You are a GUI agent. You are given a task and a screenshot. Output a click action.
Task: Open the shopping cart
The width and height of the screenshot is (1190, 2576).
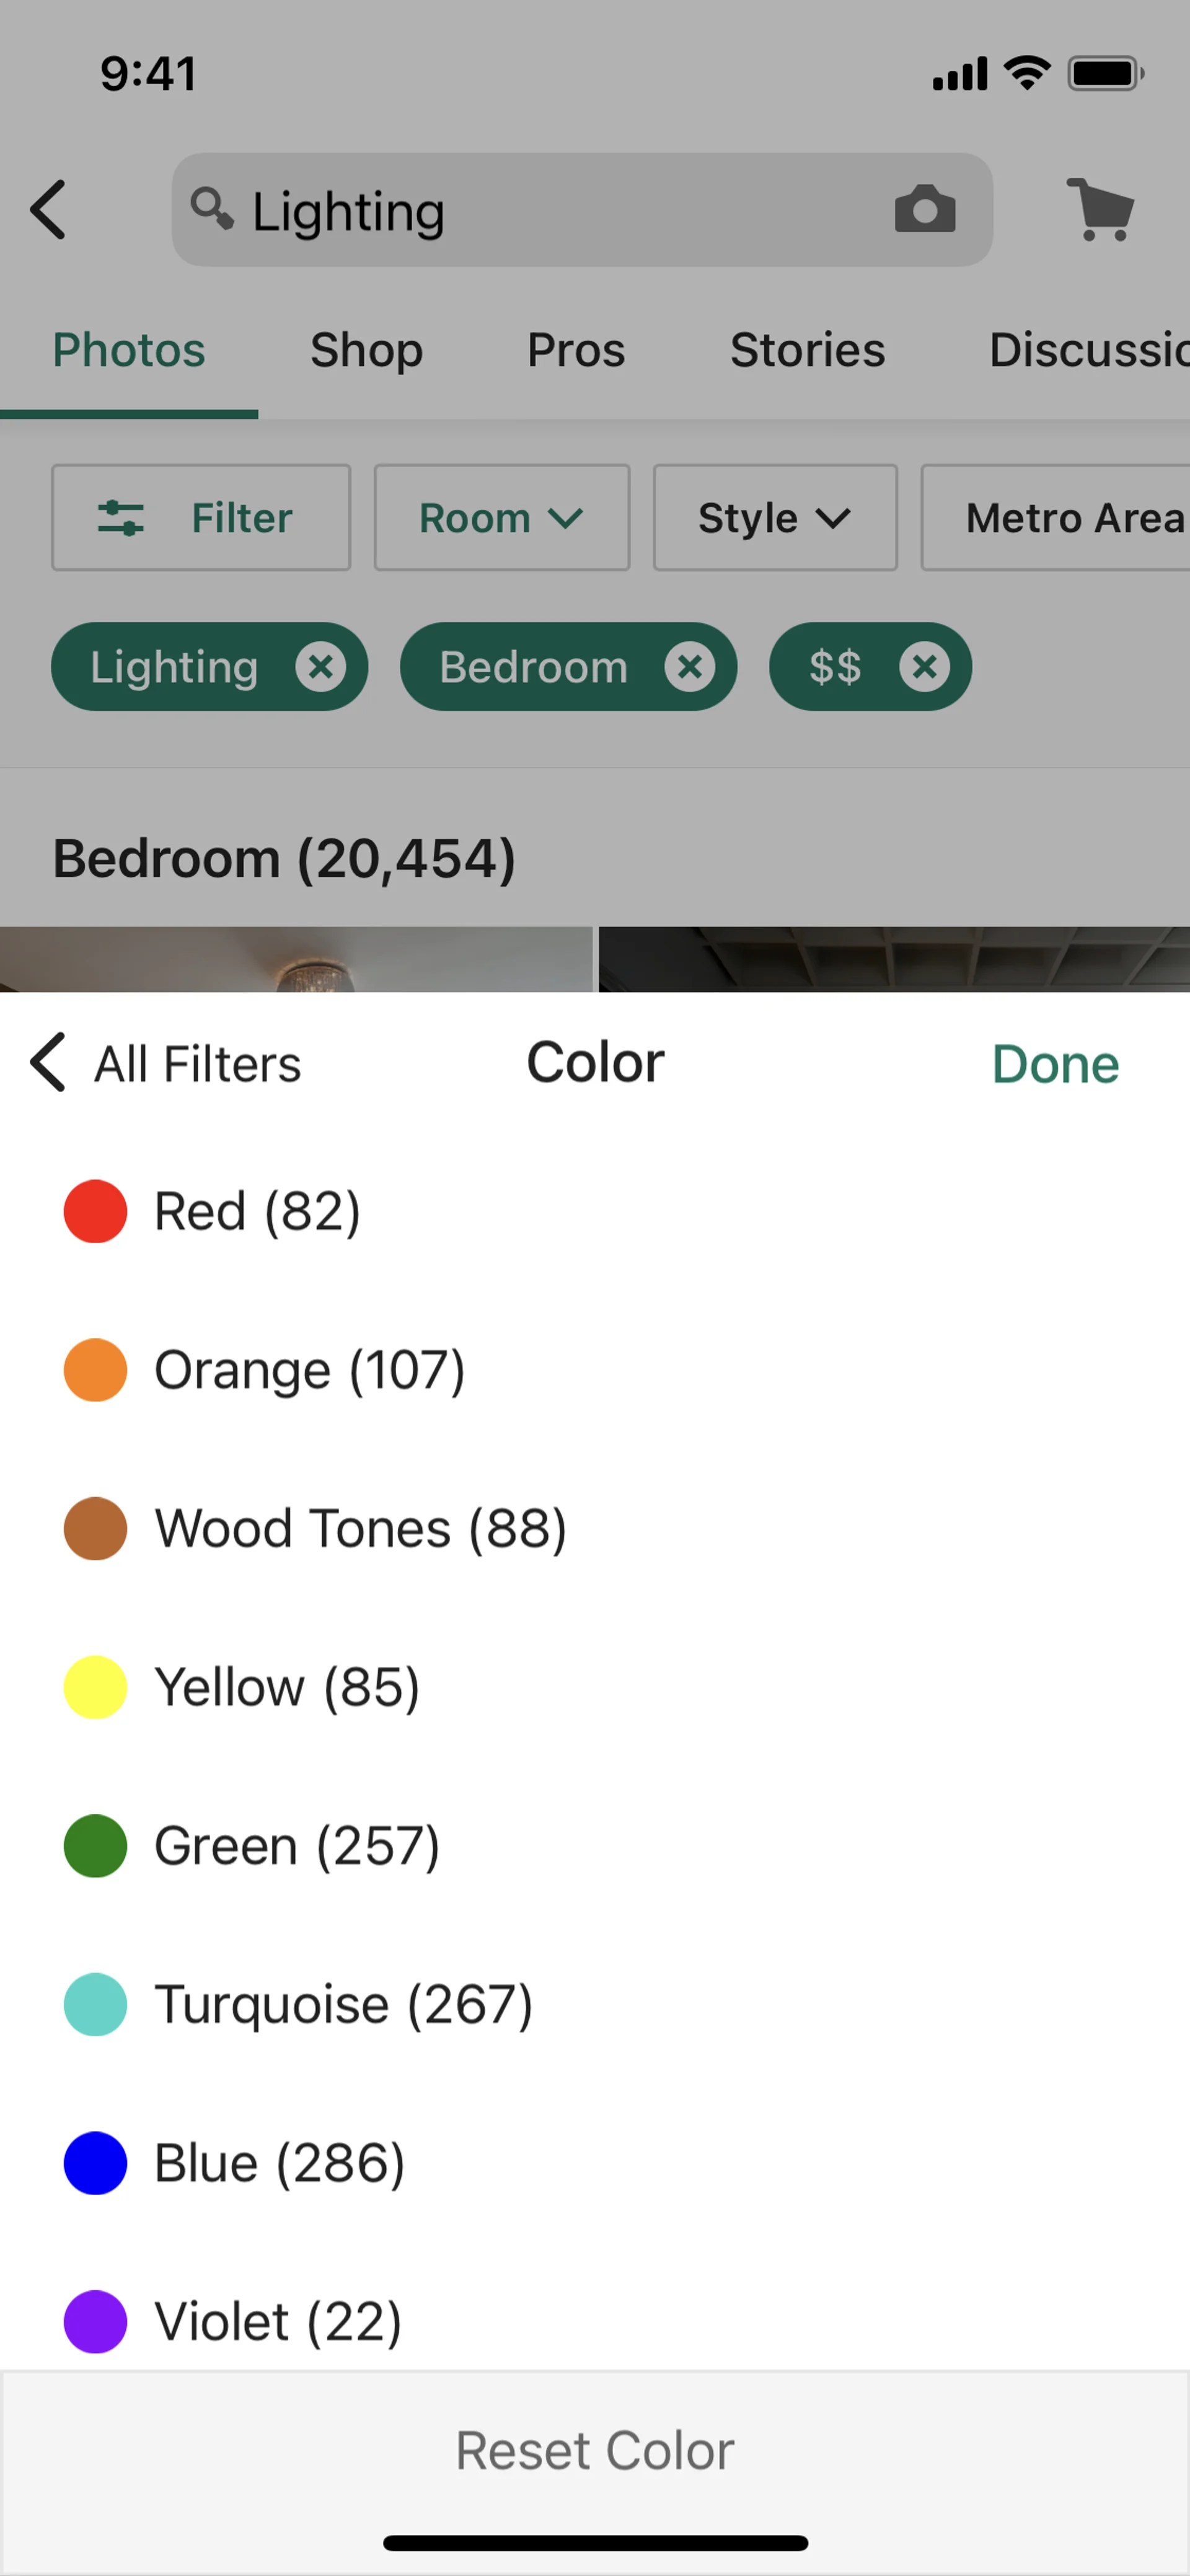(1100, 210)
